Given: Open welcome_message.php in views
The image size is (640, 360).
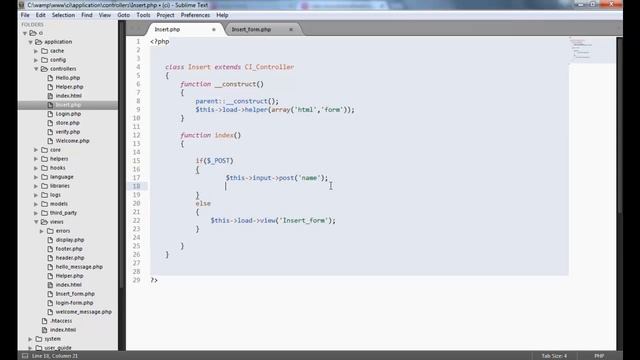Looking at the screenshot, I should [x=84, y=311].
